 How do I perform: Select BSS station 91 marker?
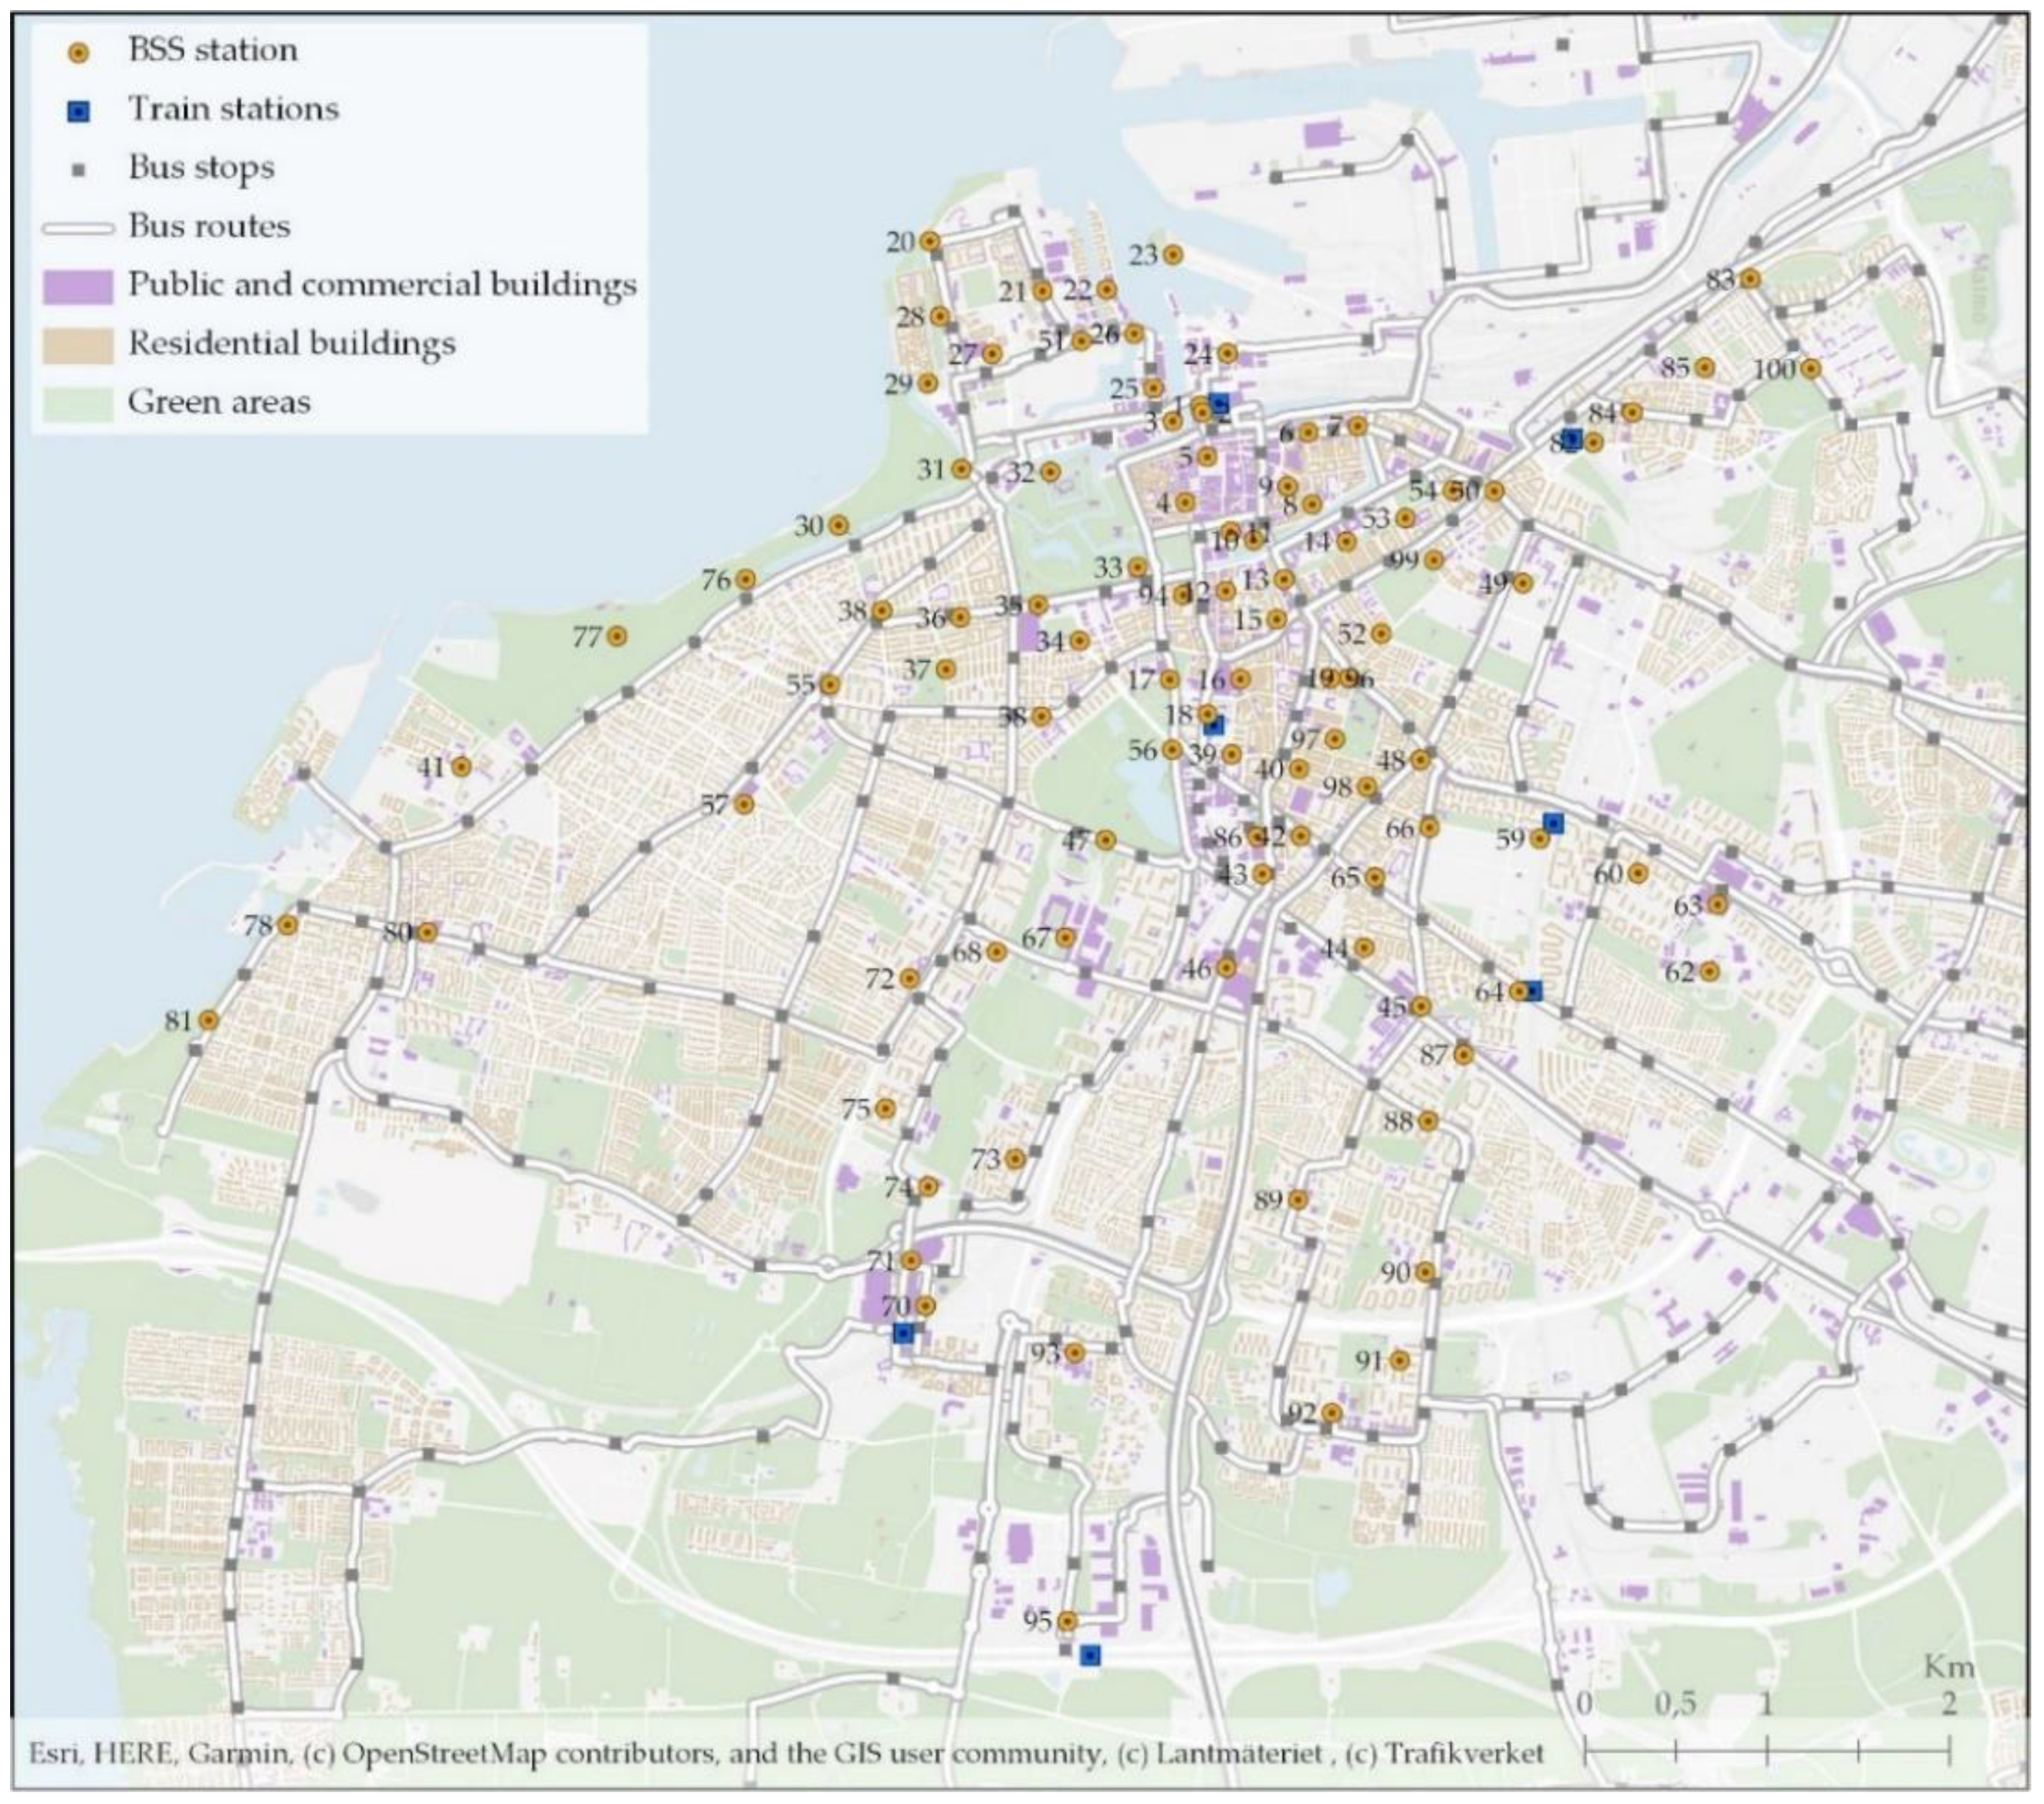[1400, 1360]
